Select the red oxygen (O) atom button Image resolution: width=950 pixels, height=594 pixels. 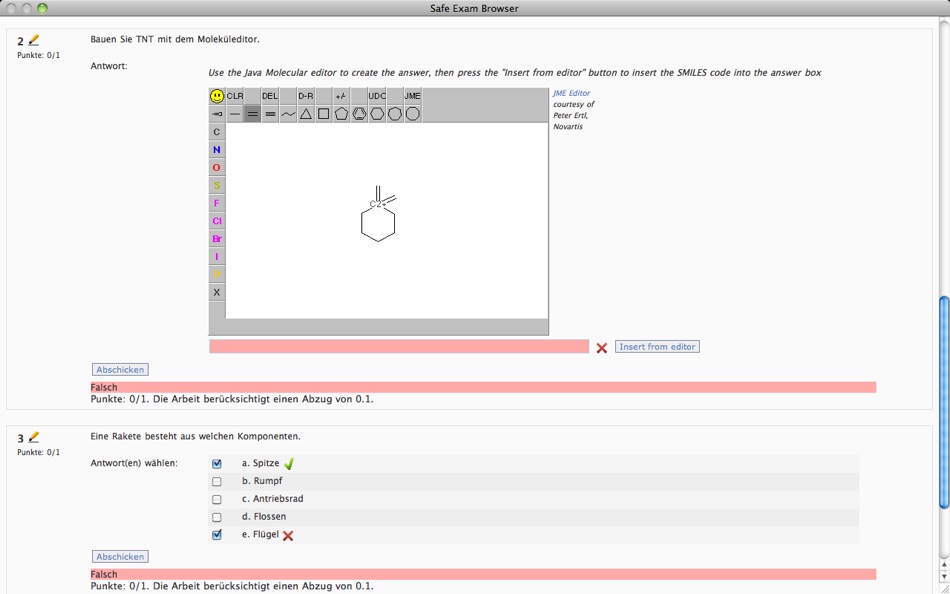tap(217, 168)
